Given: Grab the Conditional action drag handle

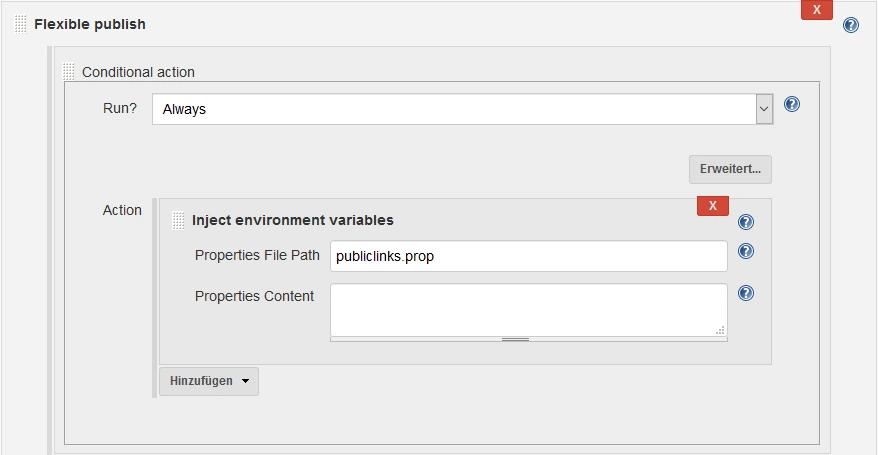Looking at the screenshot, I should tap(69, 72).
